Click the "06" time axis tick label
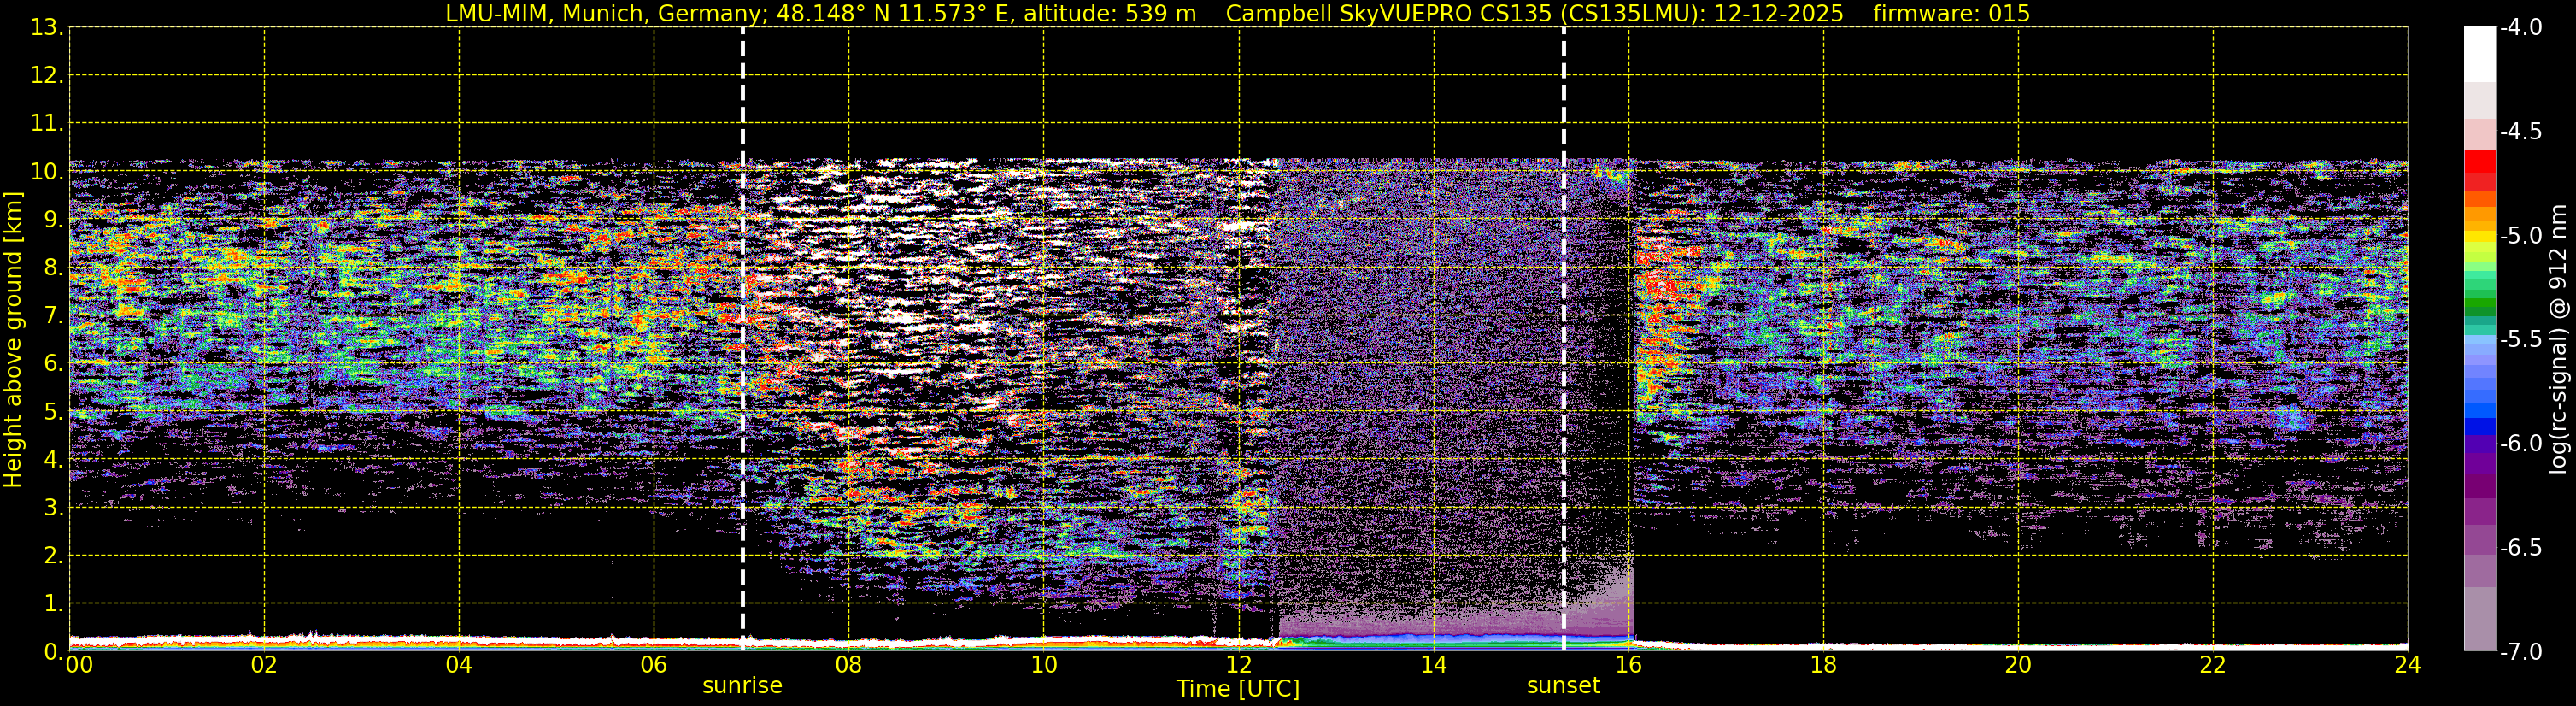2576x706 pixels. 654,665
